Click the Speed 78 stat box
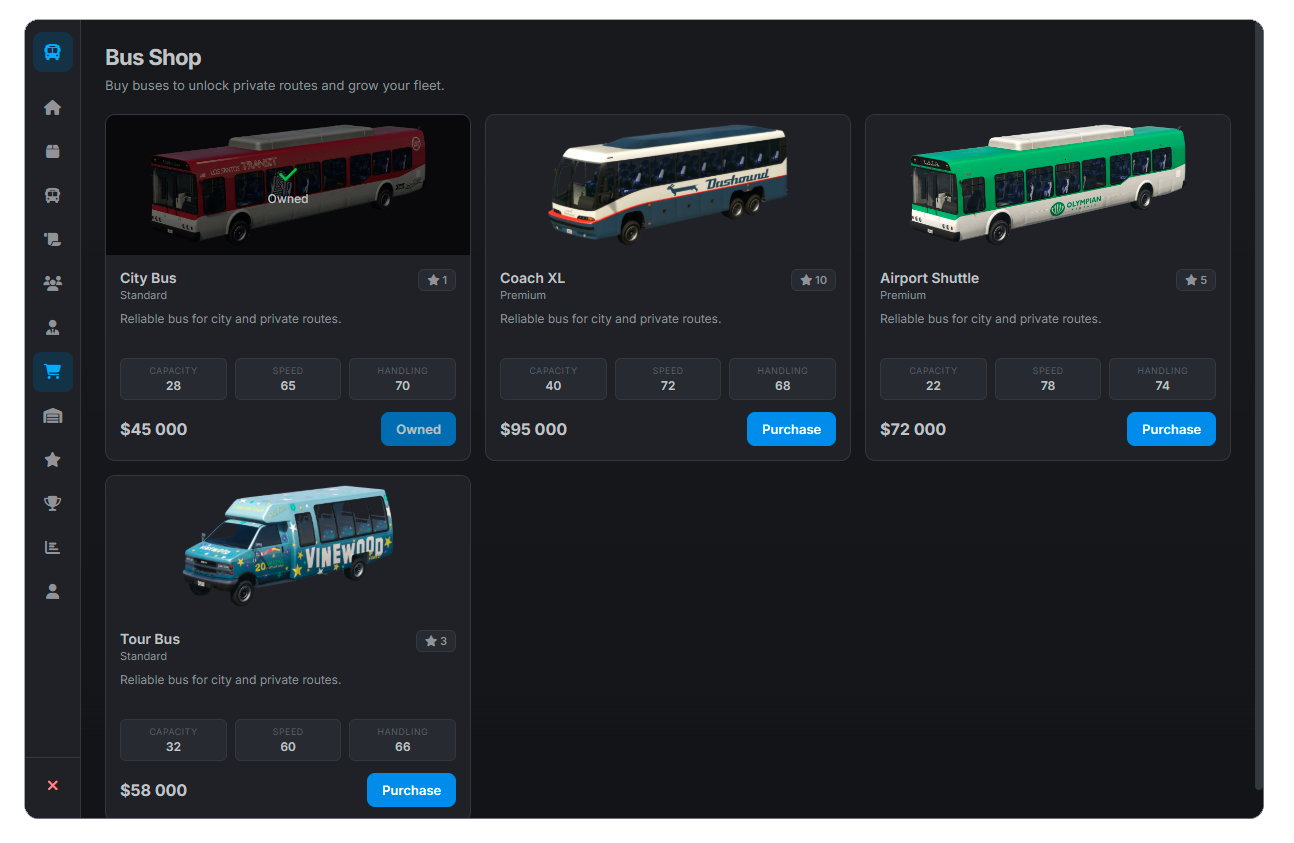Viewport: 1294px width, 843px height. click(1048, 379)
